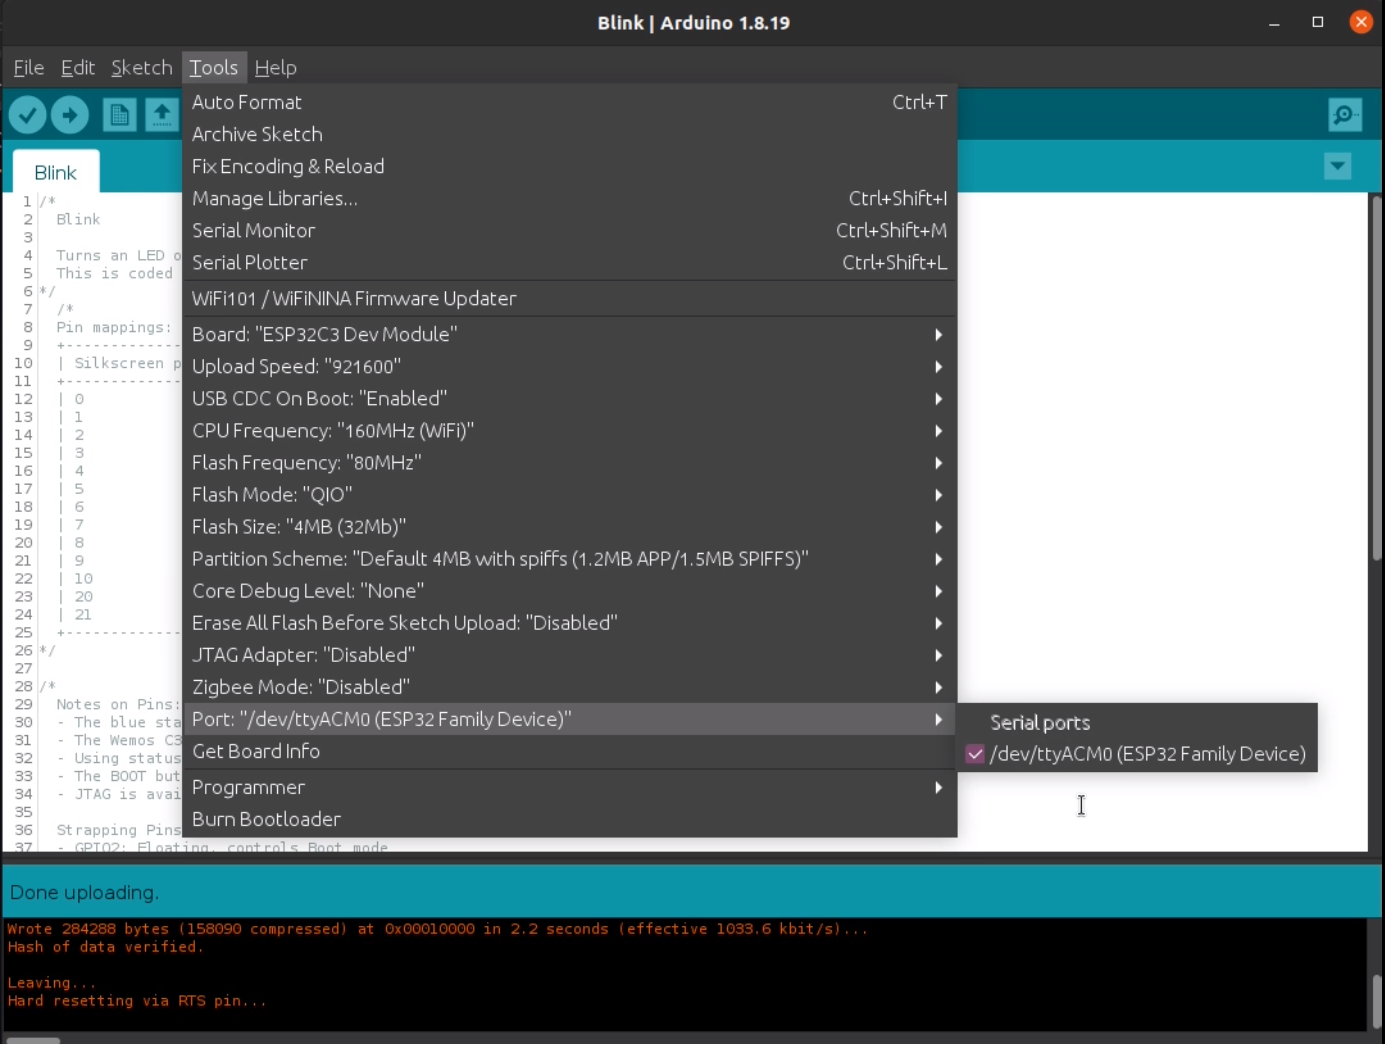Click the editor vertical scrollbar

point(1376,380)
